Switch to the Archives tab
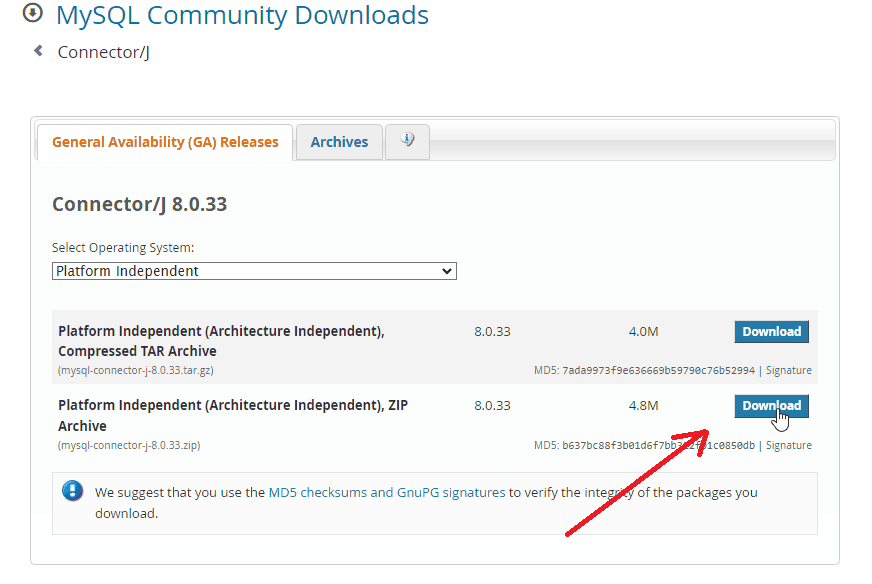The image size is (872, 584). (339, 142)
